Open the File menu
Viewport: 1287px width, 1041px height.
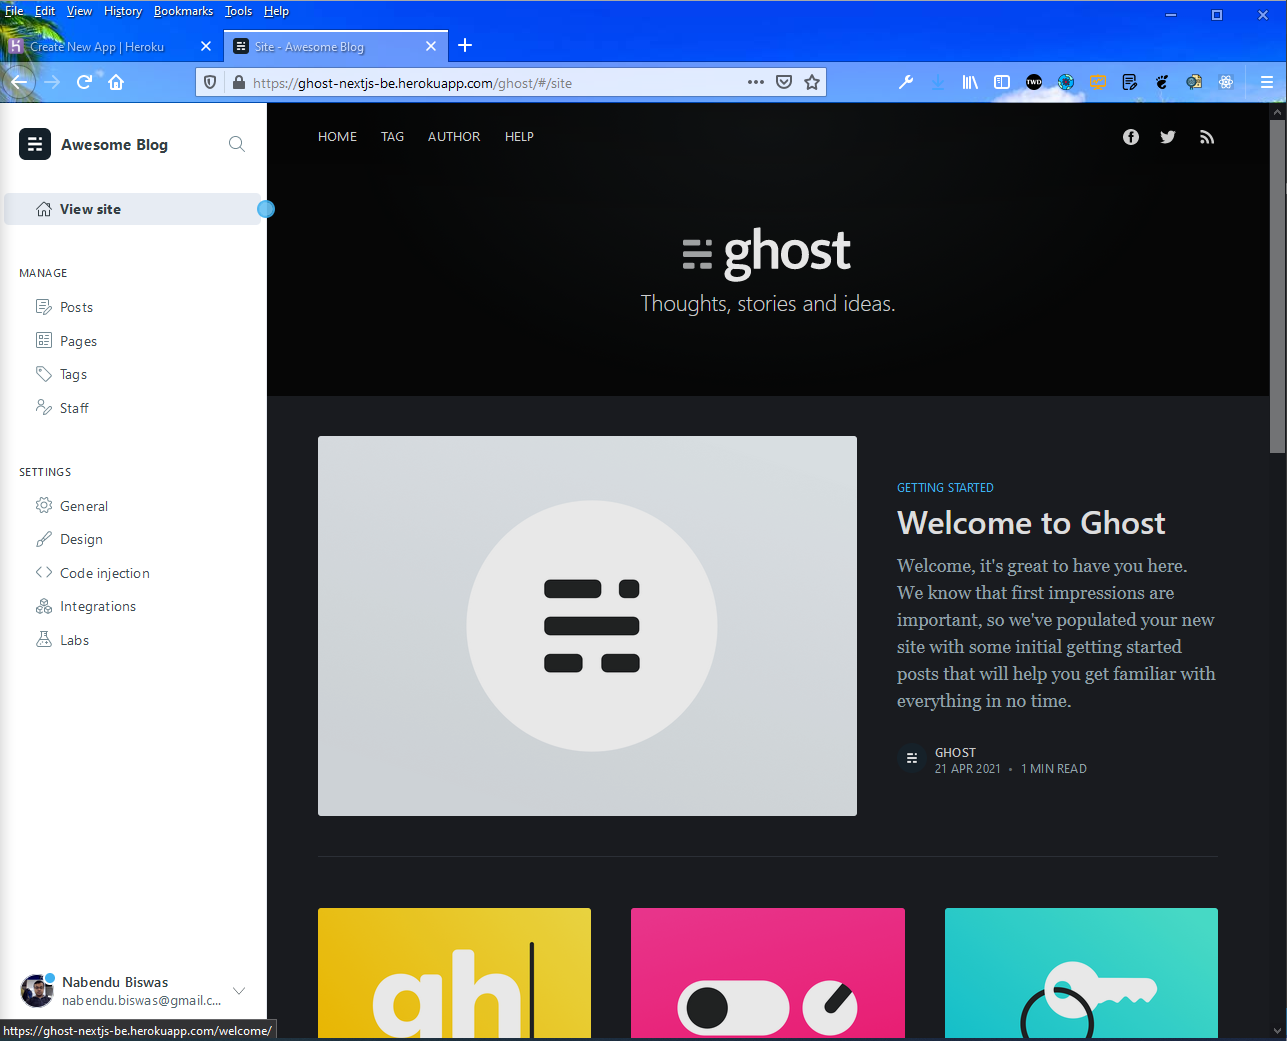click(x=14, y=11)
